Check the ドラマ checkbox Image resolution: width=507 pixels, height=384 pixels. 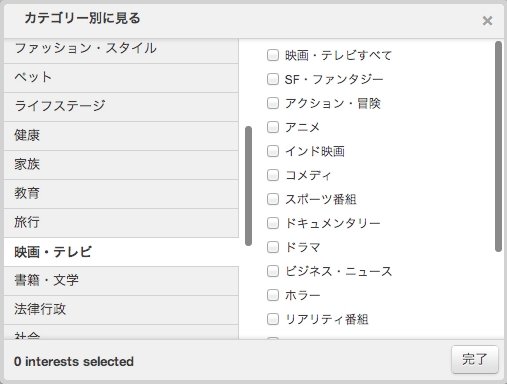(x=273, y=247)
